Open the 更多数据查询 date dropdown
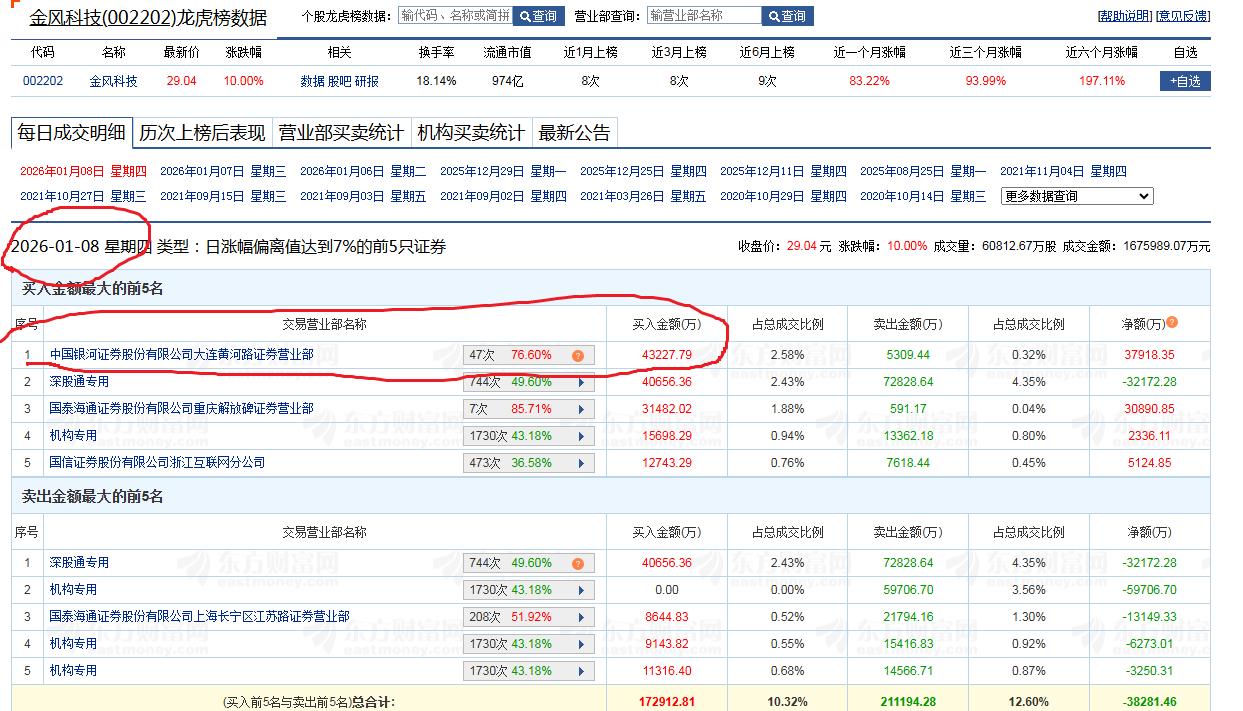 coord(1077,196)
